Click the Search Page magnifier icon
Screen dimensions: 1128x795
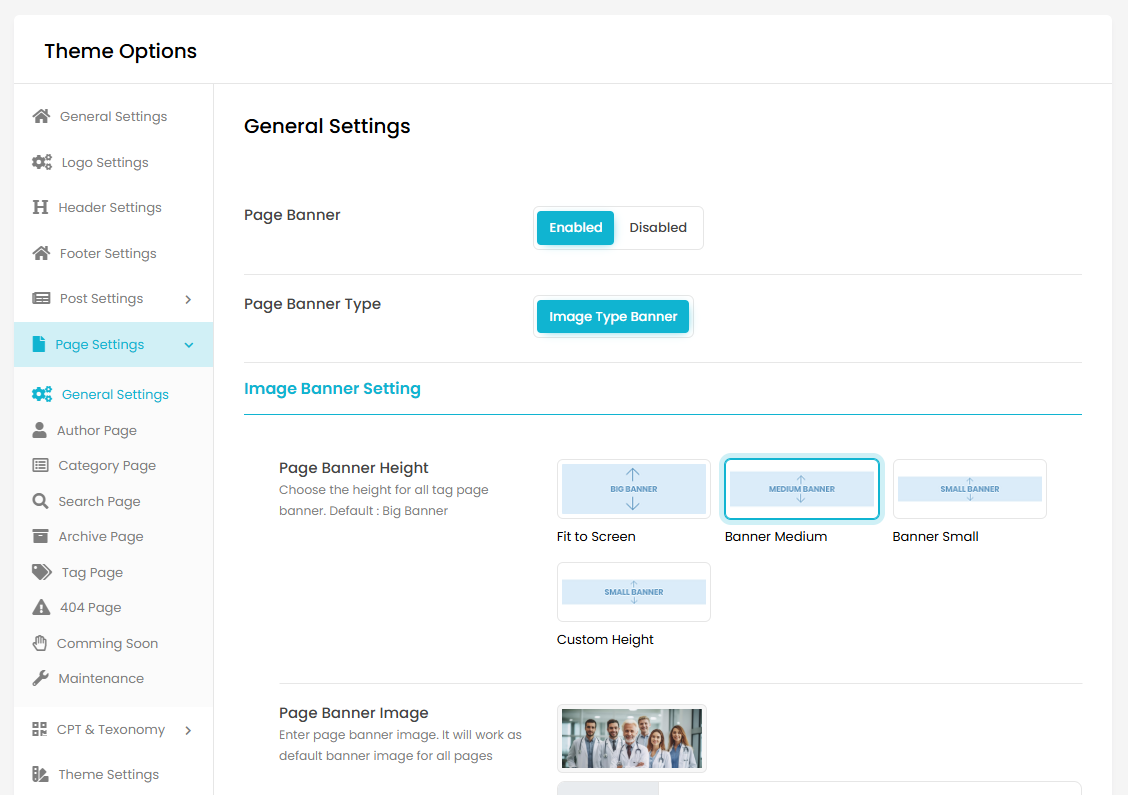tap(40, 501)
